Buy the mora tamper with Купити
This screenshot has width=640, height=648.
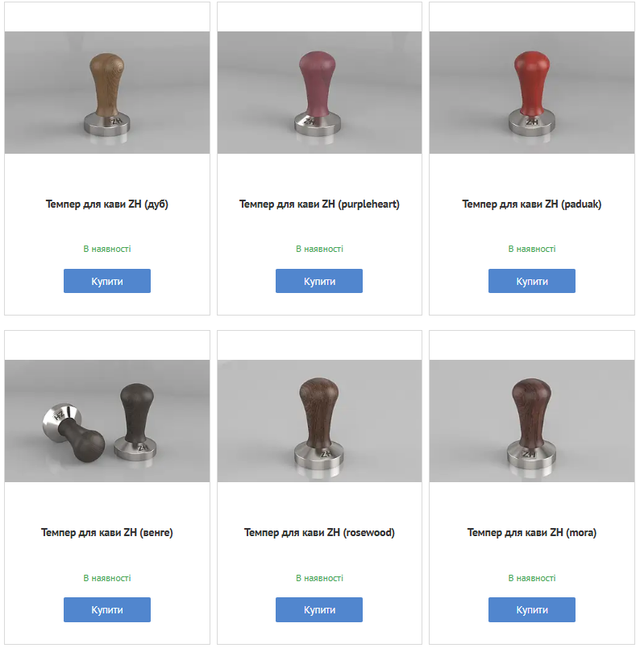532,610
